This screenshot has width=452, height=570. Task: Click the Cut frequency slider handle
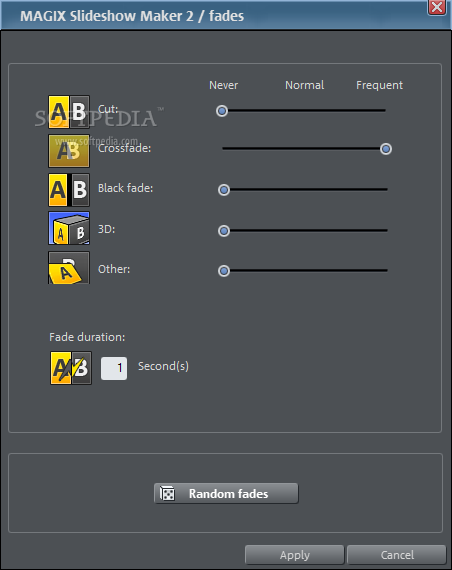click(222, 111)
